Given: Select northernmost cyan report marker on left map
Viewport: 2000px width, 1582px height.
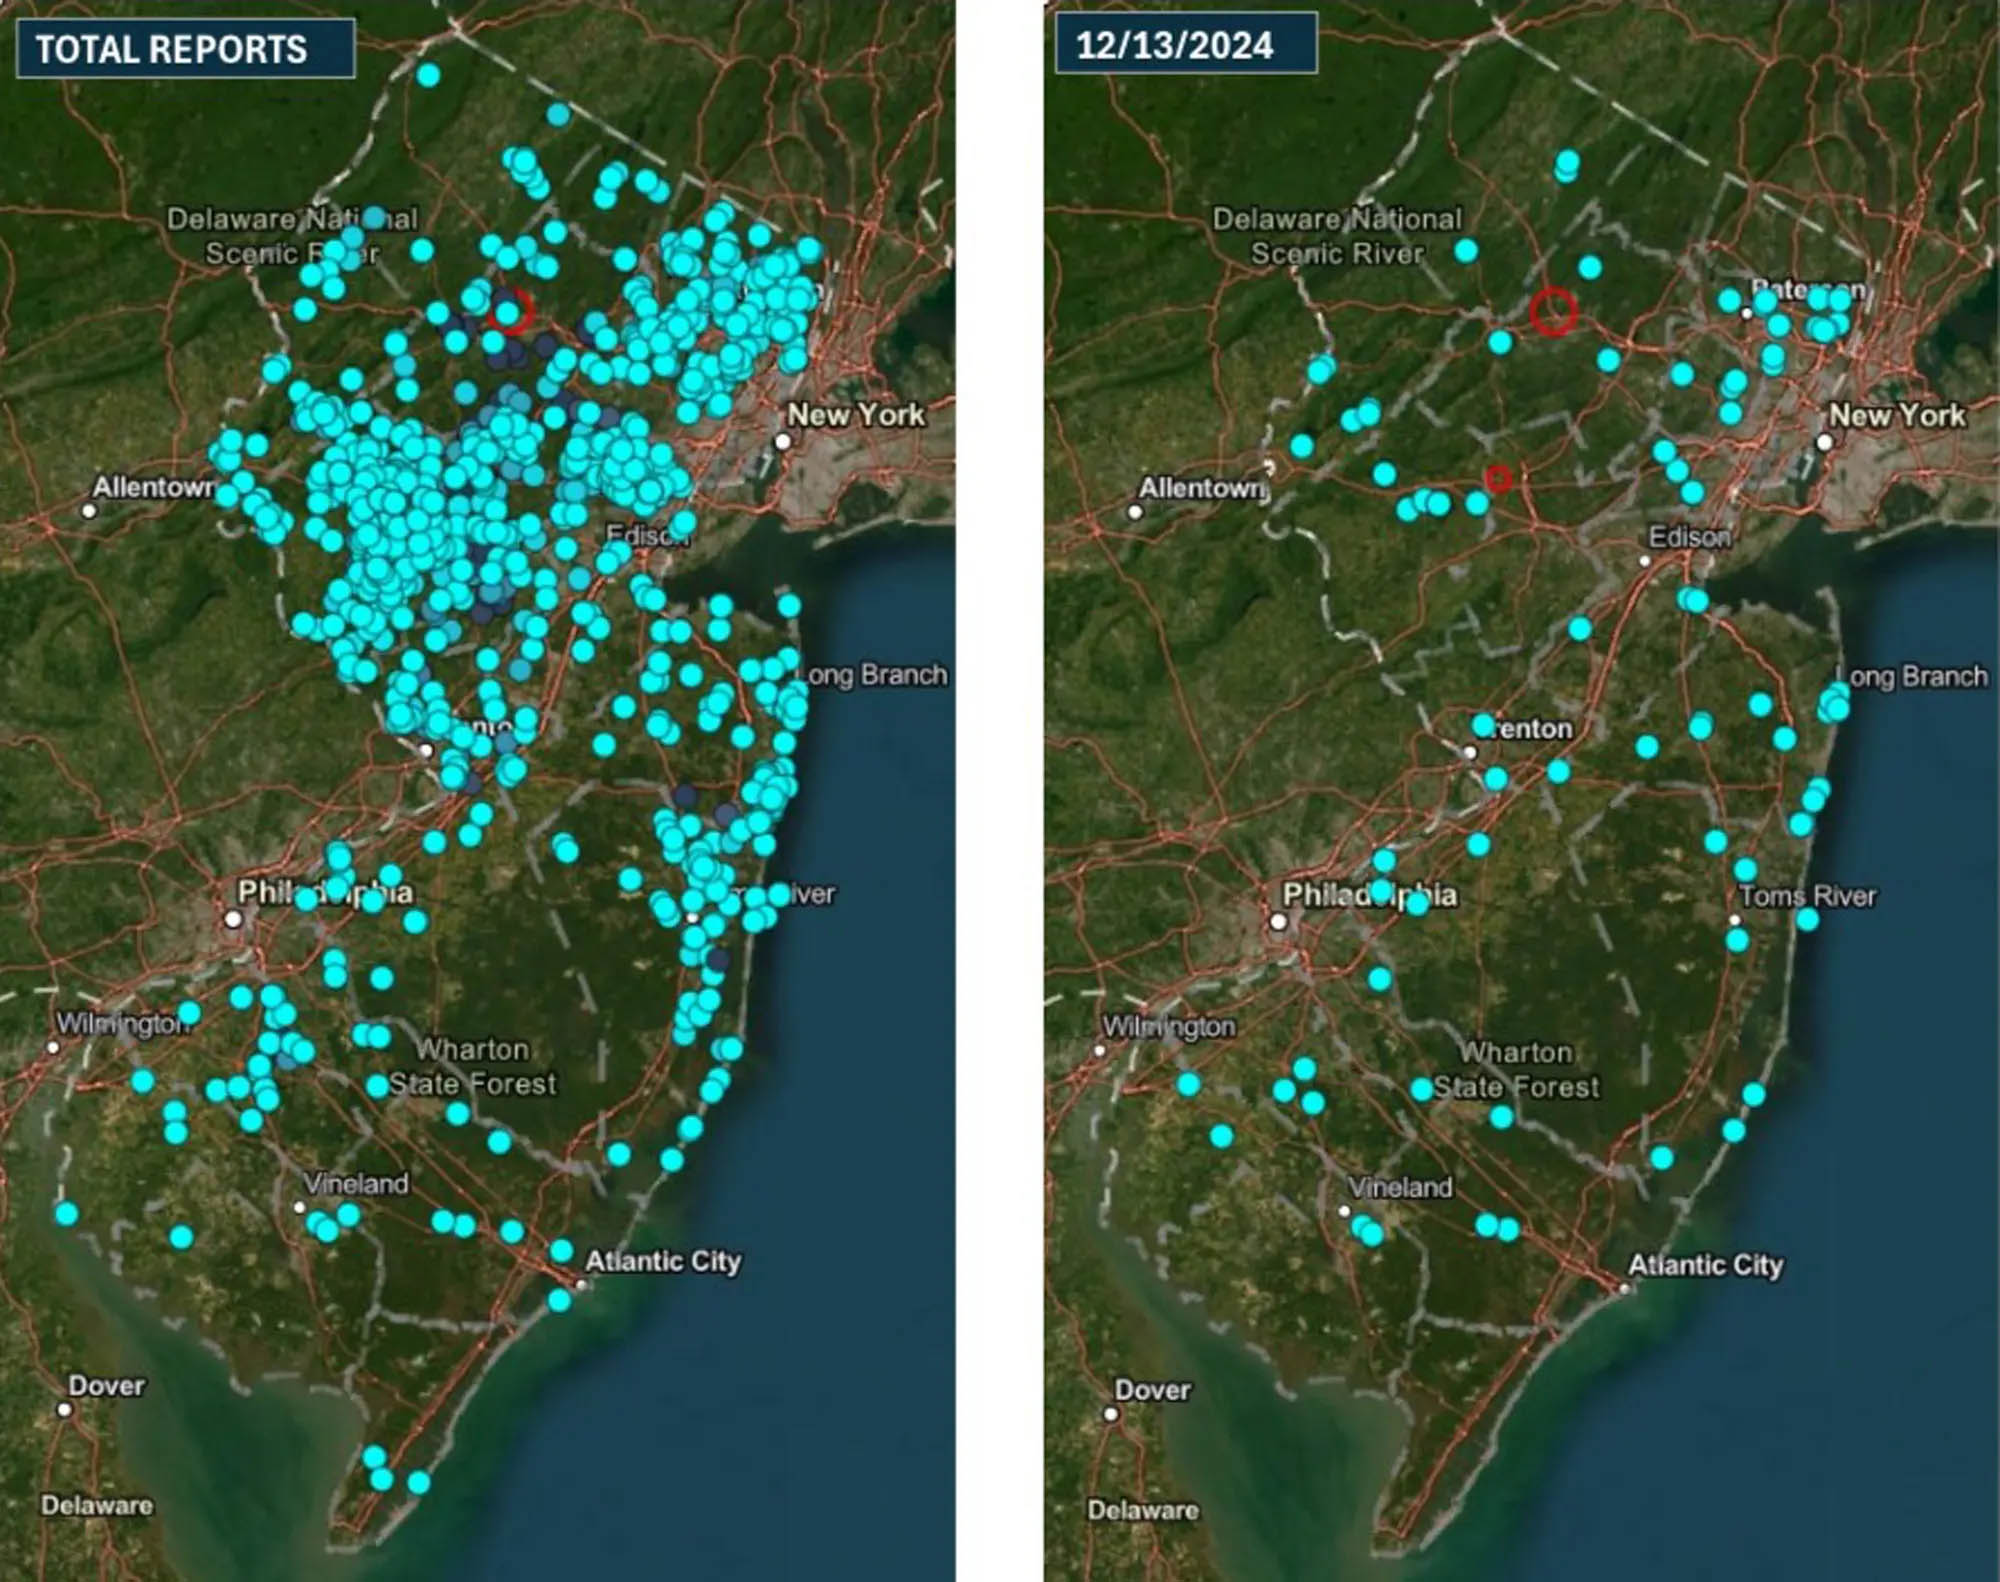Looking at the screenshot, I should (428, 75).
